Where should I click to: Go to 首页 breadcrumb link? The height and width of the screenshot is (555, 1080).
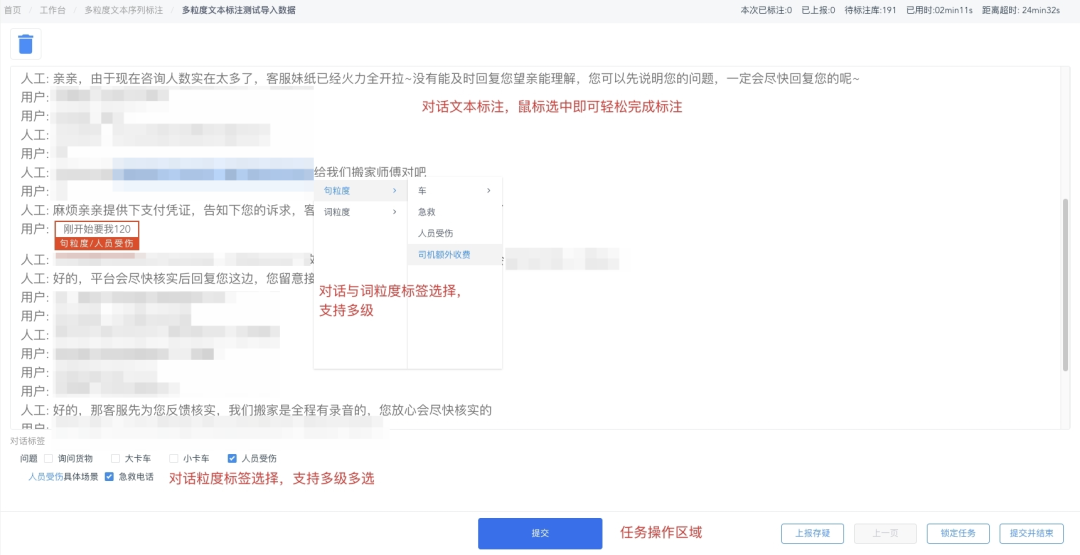[x=12, y=10]
